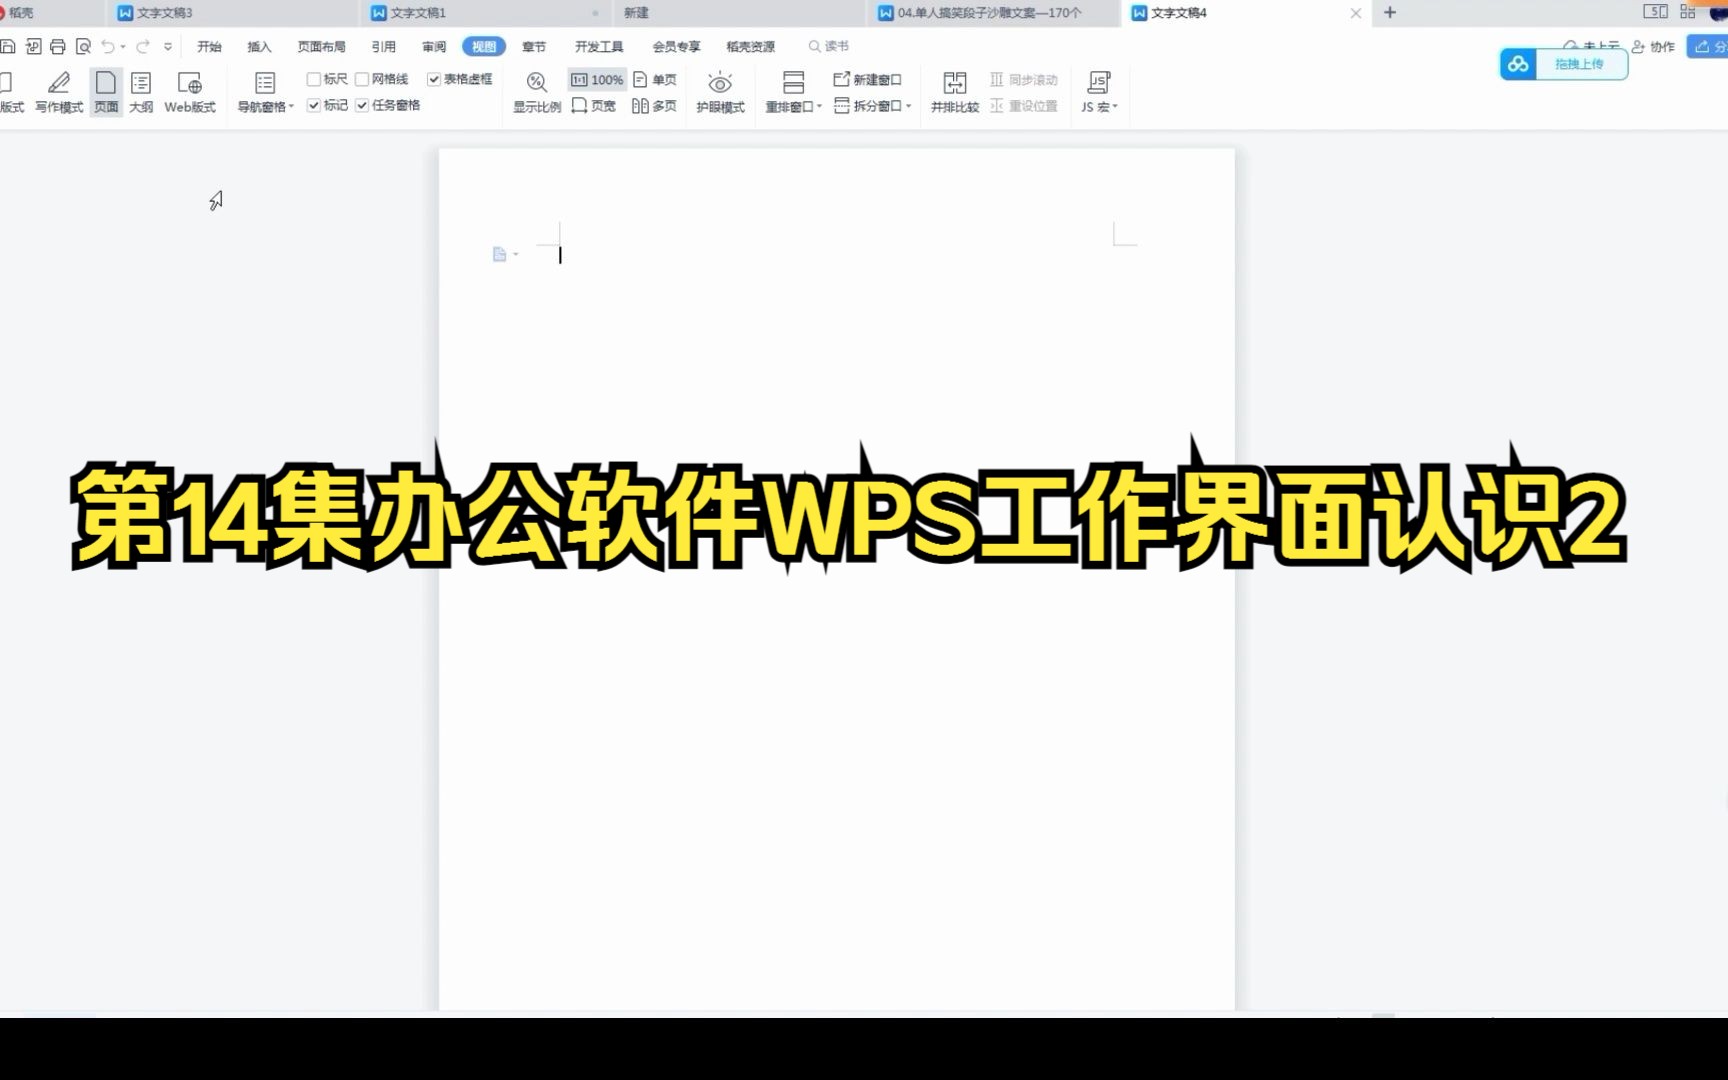Select 单页 (single page) display
This screenshot has height=1080, width=1728.
655,79
